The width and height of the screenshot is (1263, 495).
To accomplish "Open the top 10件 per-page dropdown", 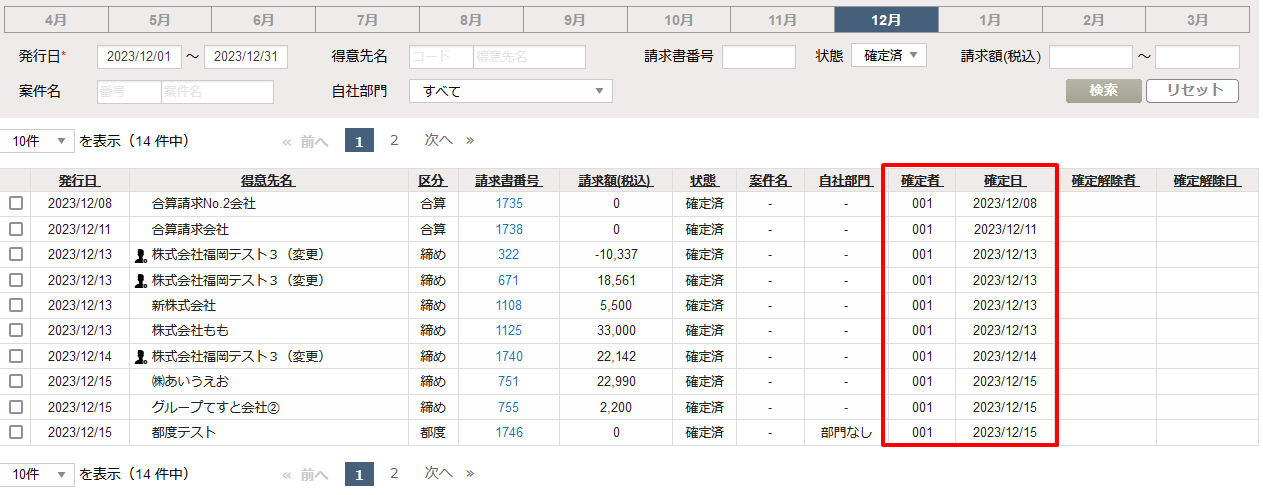I will tap(38, 141).
